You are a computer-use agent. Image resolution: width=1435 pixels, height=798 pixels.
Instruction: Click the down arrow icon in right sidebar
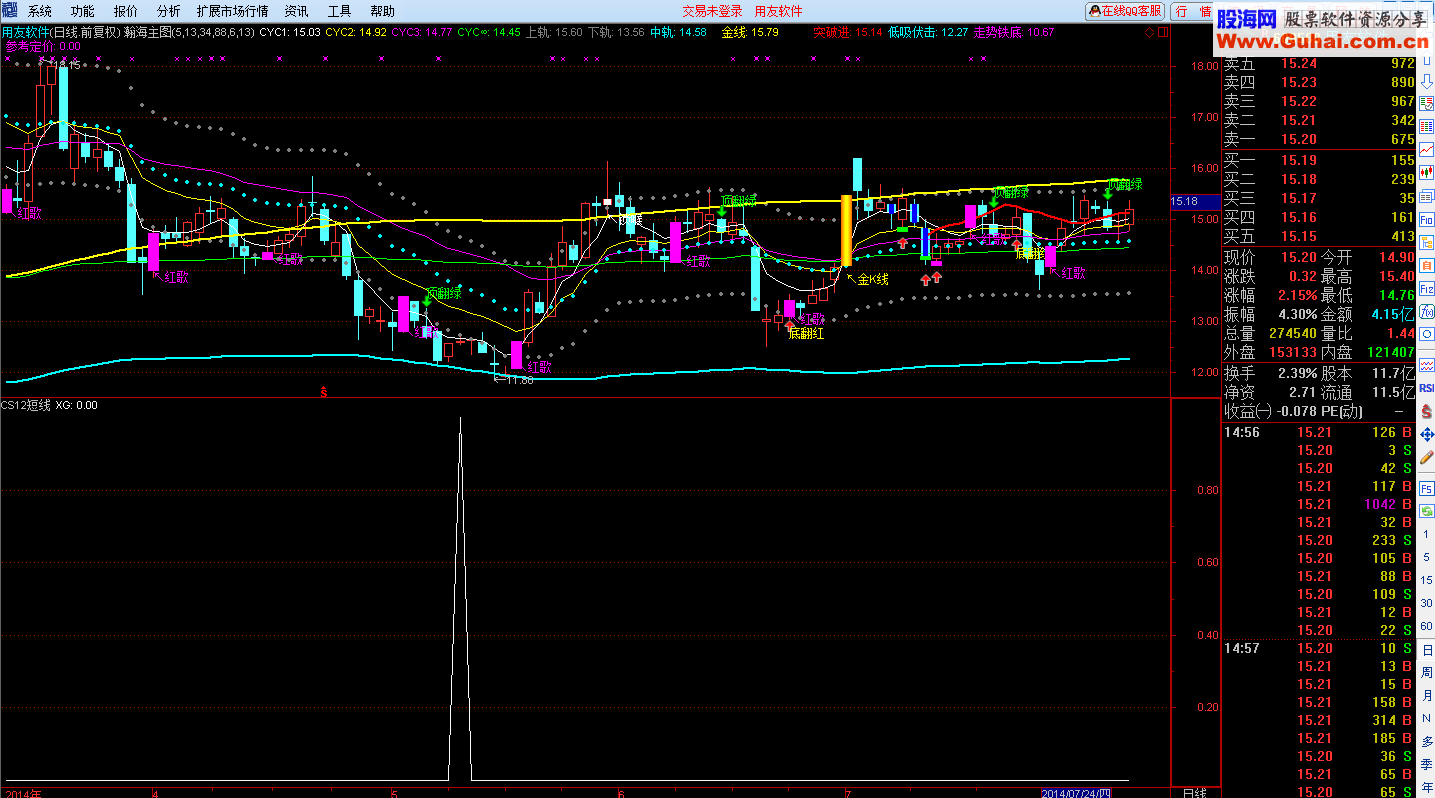click(x=1427, y=82)
